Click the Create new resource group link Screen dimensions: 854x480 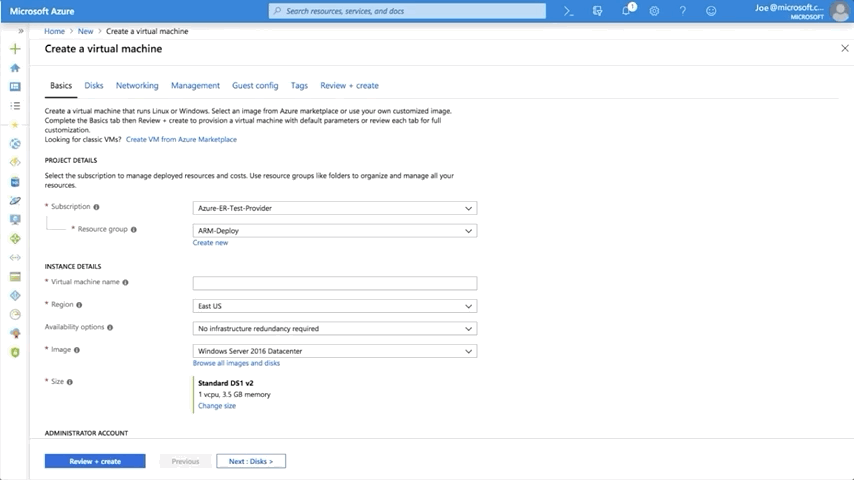(210, 243)
